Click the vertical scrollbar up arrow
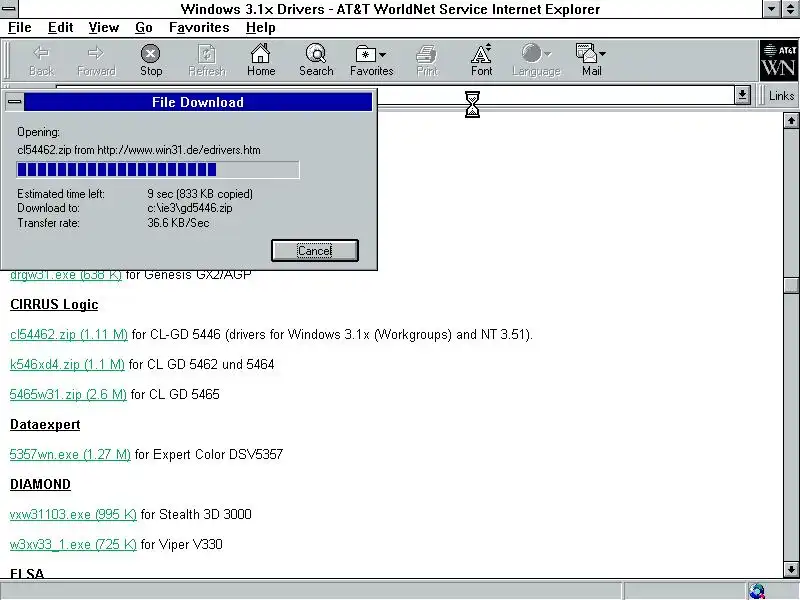This screenshot has width=800, height=600. pos(791,120)
